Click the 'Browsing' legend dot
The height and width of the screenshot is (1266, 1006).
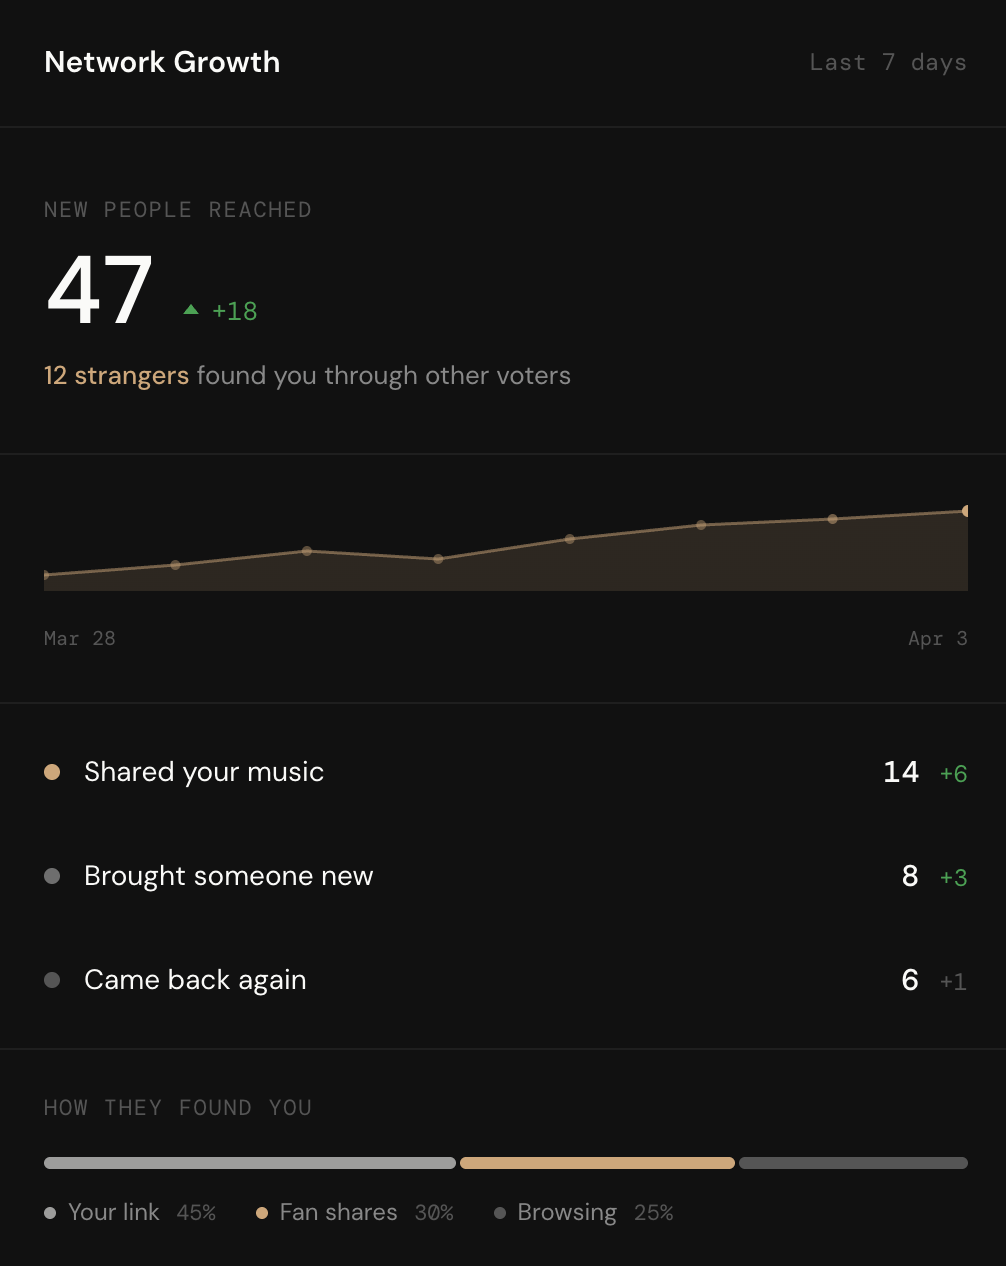(x=499, y=1212)
